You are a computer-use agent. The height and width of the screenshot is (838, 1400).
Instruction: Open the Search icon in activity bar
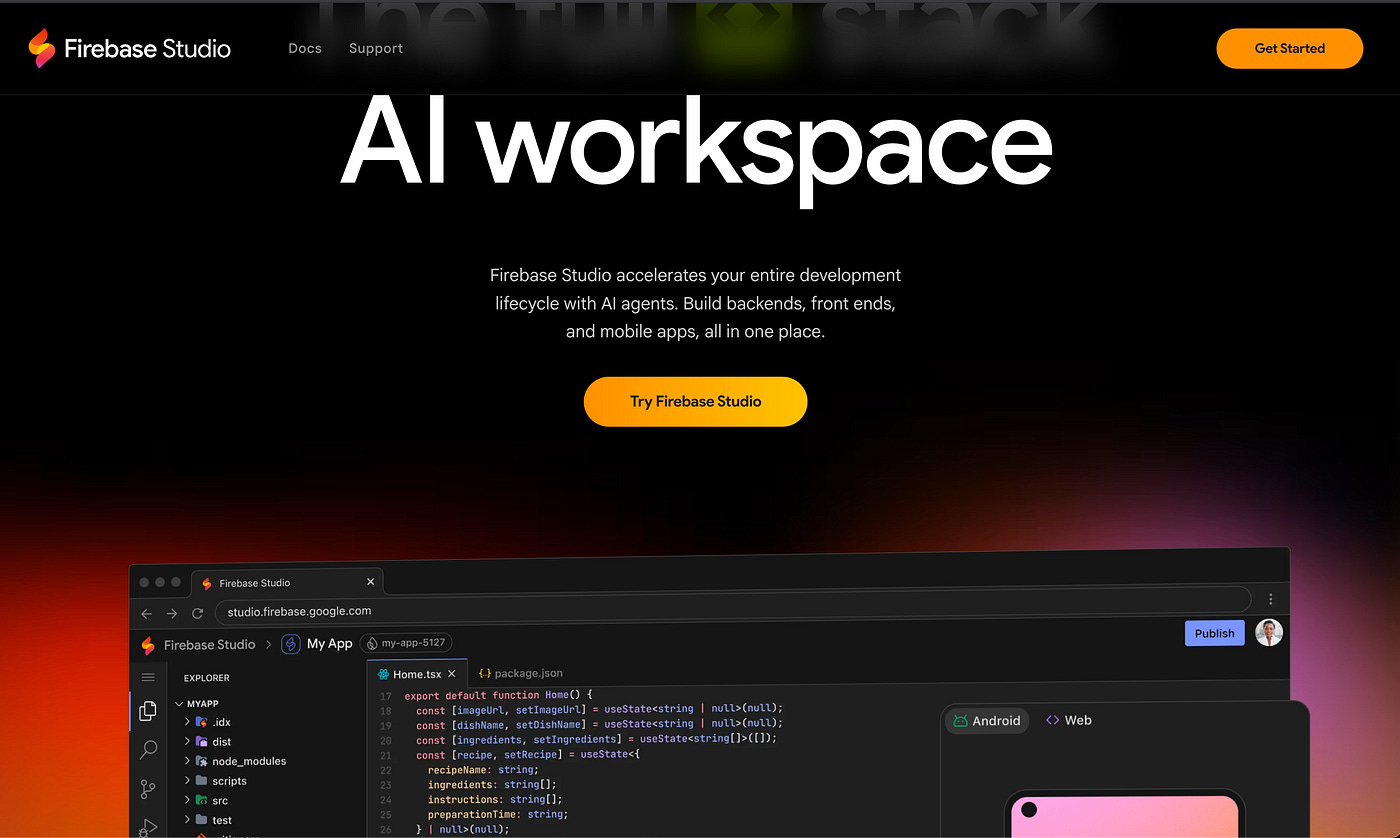point(148,749)
